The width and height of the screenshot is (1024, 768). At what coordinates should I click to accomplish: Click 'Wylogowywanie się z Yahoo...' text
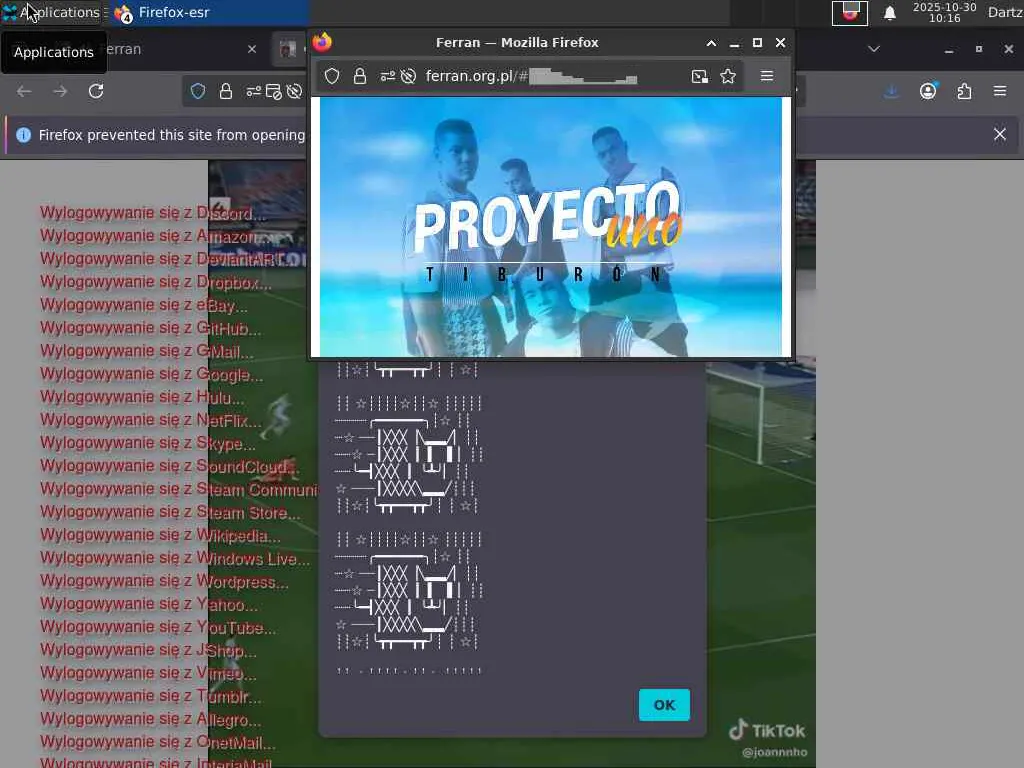(148, 605)
